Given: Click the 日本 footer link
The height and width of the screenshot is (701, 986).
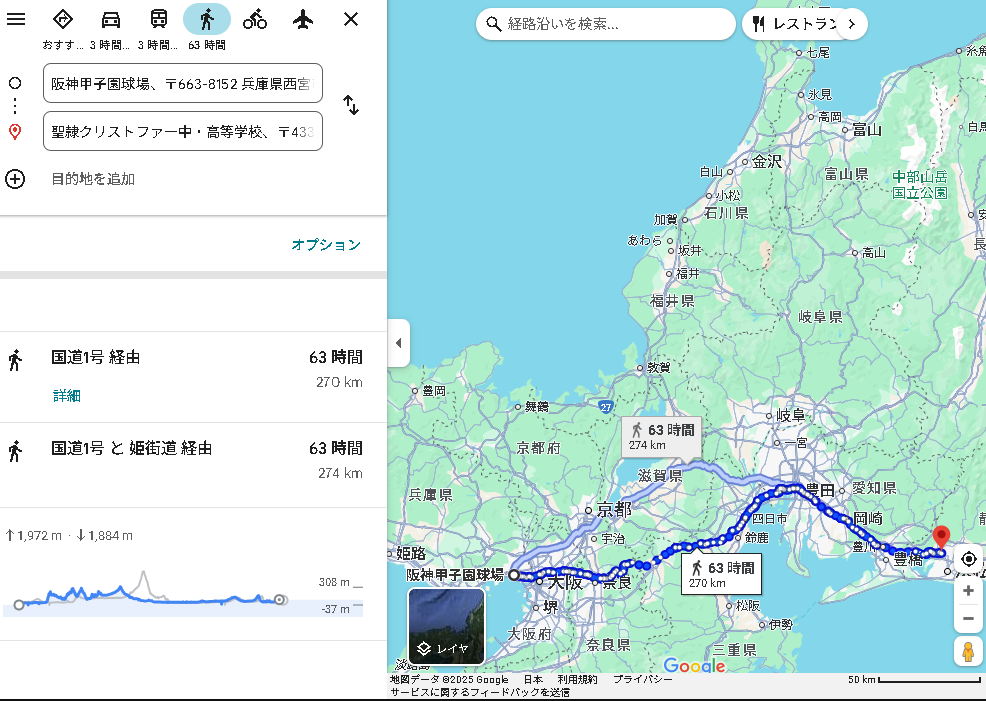Looking at the screenshot, I should [x=533, y=680].
